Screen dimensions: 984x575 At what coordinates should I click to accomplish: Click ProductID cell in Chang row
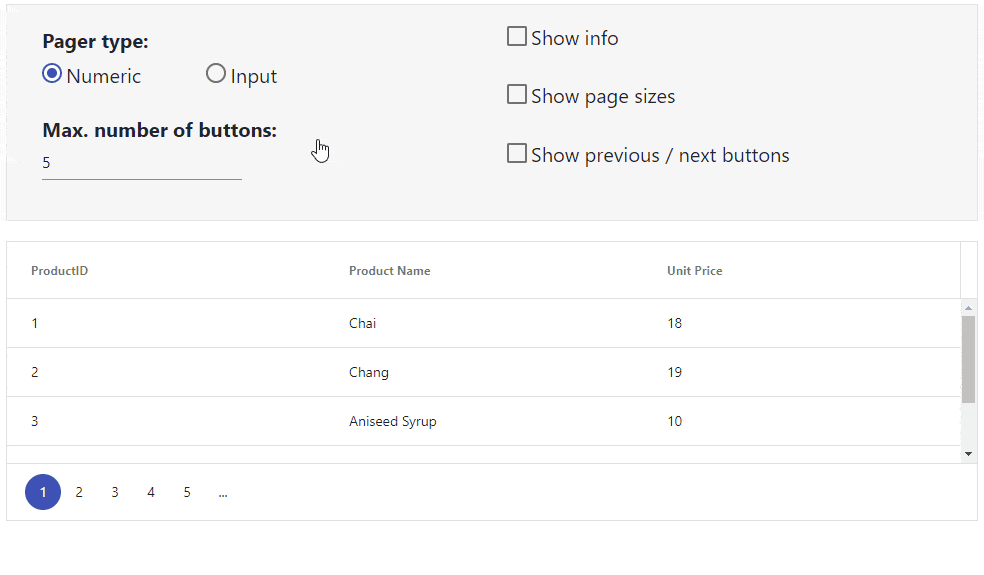coord(166,372)
